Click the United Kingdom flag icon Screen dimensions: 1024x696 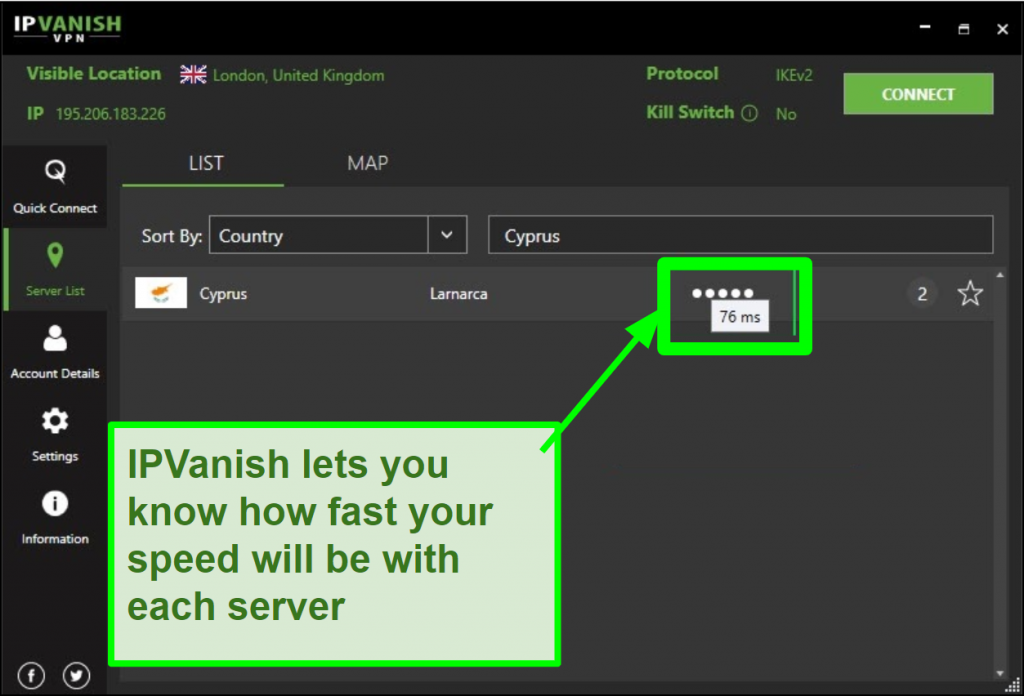[x=193, y=74]
